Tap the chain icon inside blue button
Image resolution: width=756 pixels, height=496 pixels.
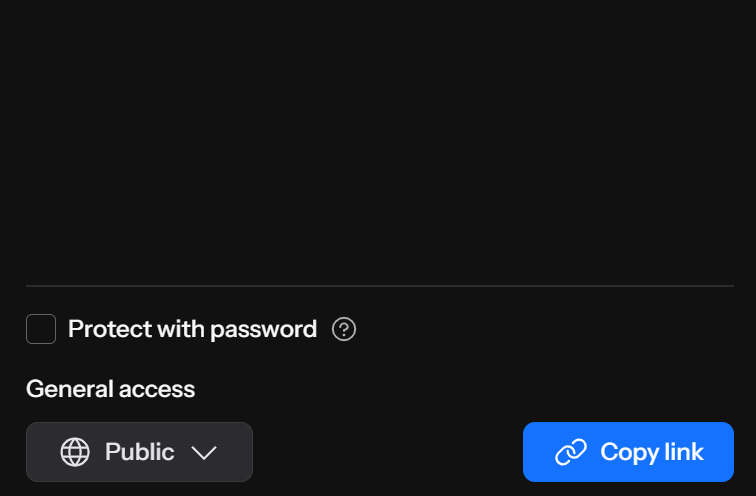pos(571,452)
